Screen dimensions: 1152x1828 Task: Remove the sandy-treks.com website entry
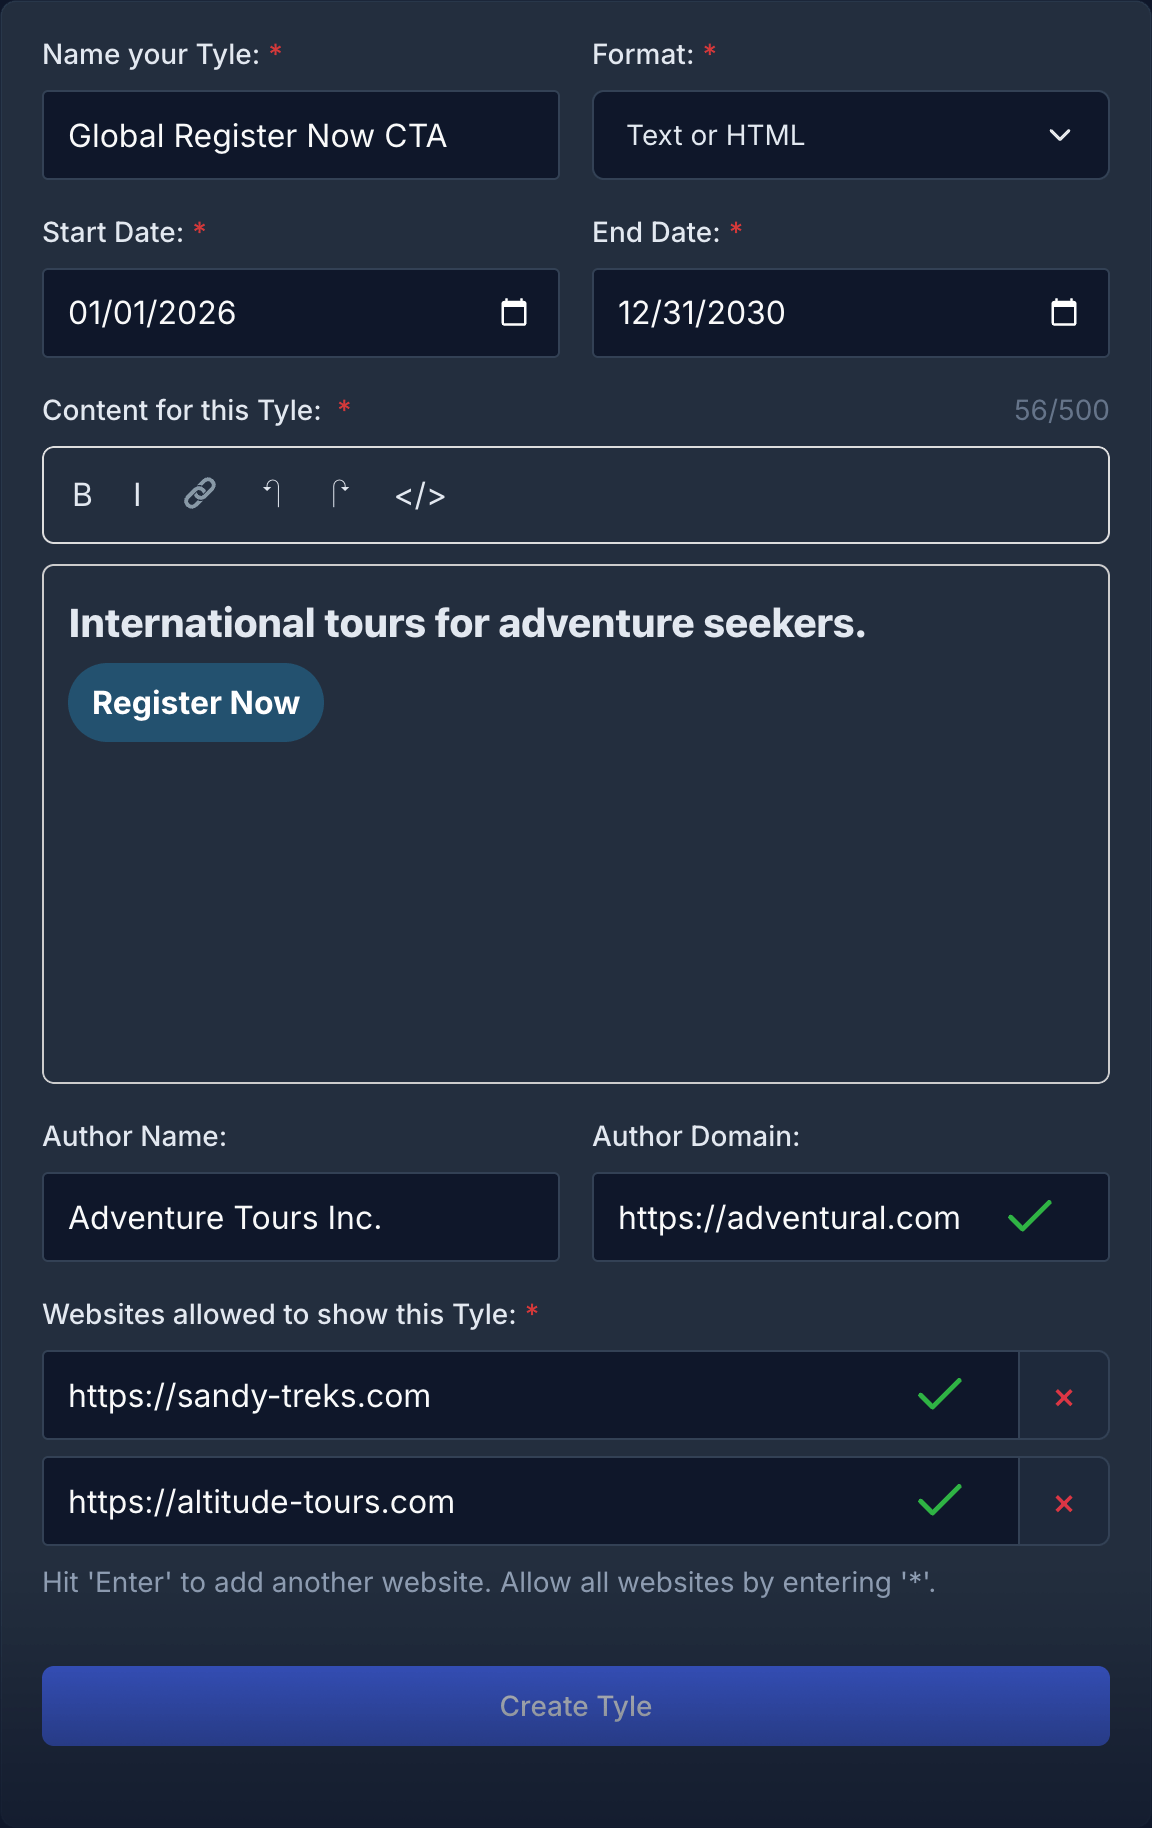point(1063,1395)
